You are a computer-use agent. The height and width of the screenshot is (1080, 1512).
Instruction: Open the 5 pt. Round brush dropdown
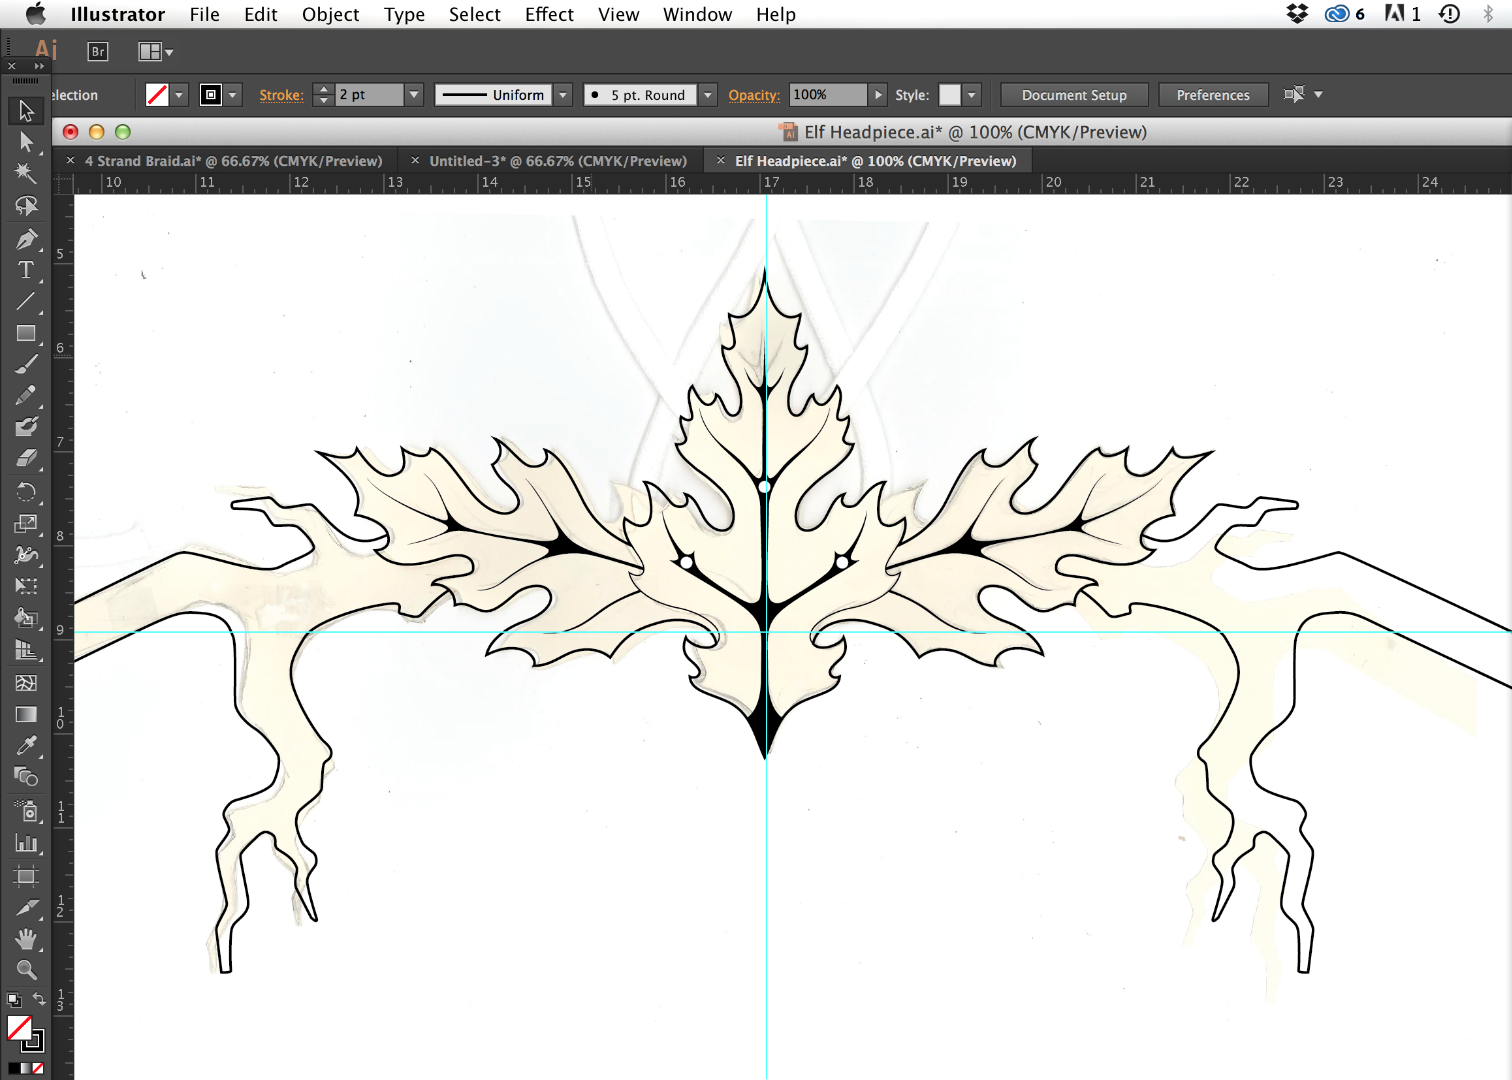[x=707, y=94]
